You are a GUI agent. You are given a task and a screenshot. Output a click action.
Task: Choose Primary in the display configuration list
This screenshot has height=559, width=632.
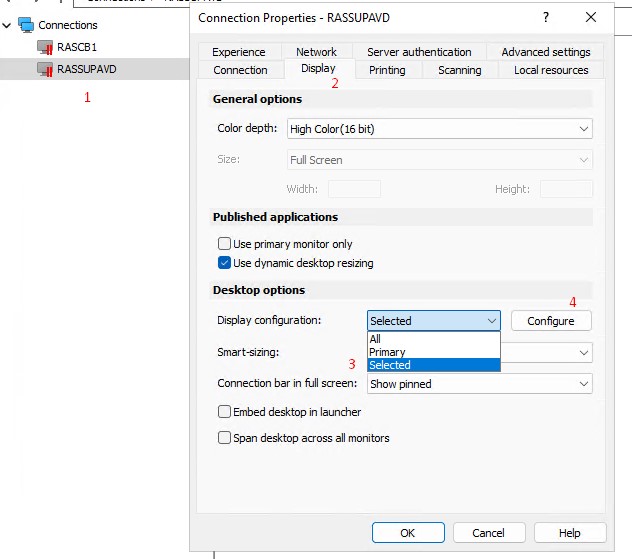coord(434,352)
